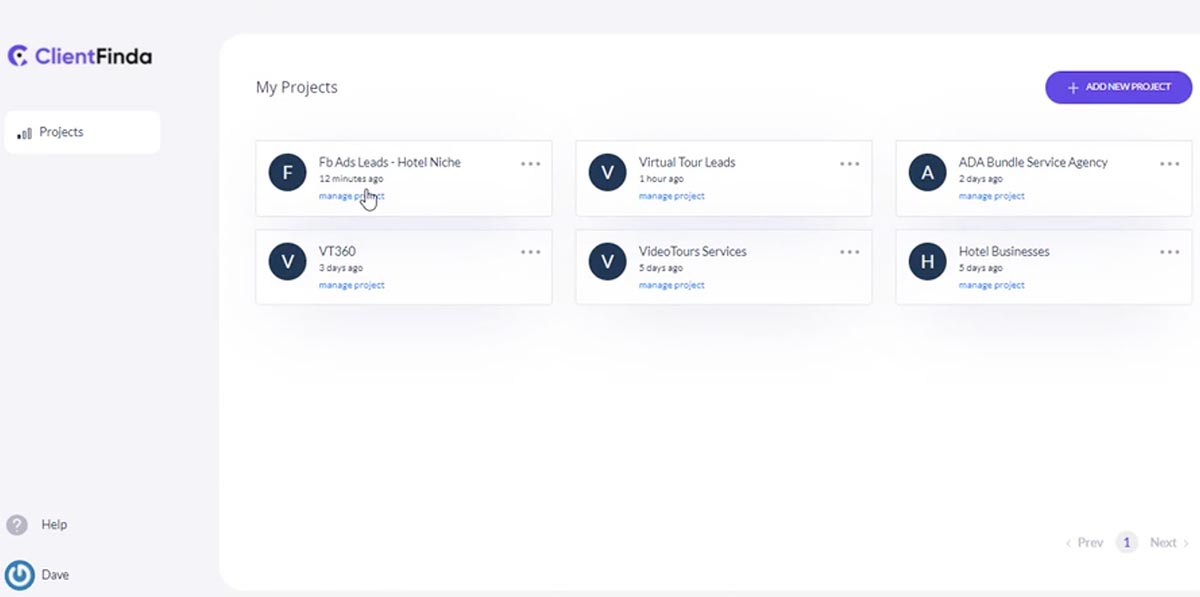
Task: Click the V avatar of VideoTours Services
Action: pos(607,262)
